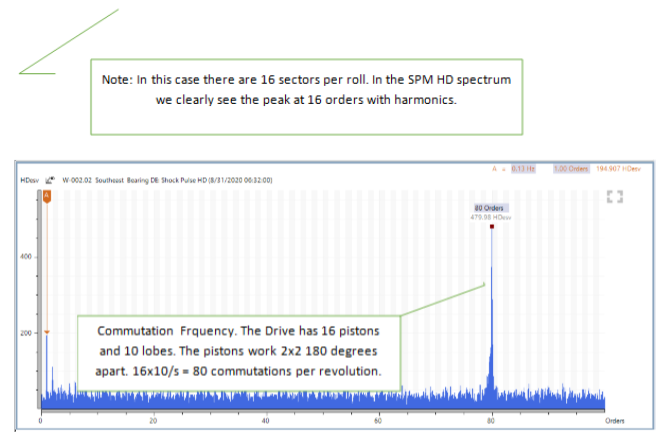Click the 194.907 HDesv cursor value
662x438 pixels.
pyautogui.click(x=616, y=170)
